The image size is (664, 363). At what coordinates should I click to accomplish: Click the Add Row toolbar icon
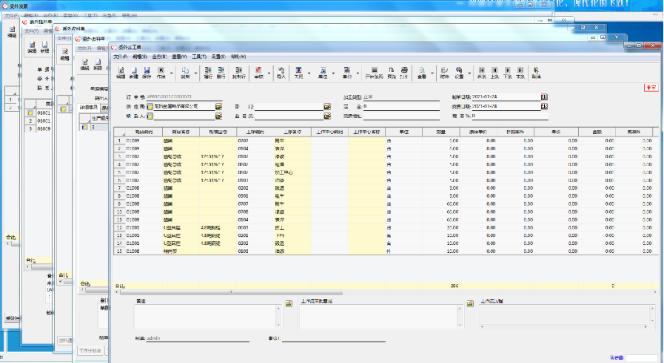(x=208, y=72)
